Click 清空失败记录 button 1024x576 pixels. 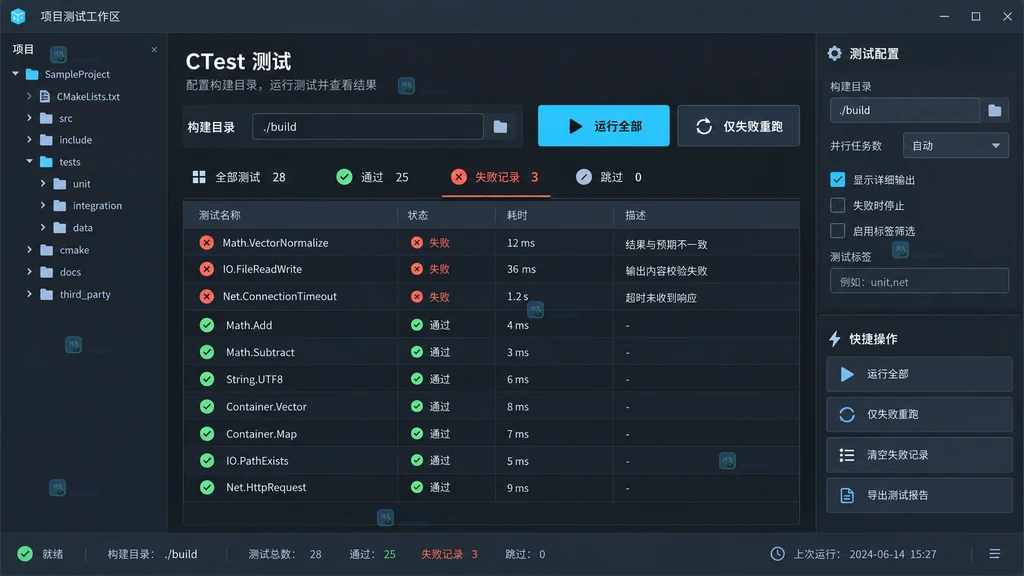[920, 455]
